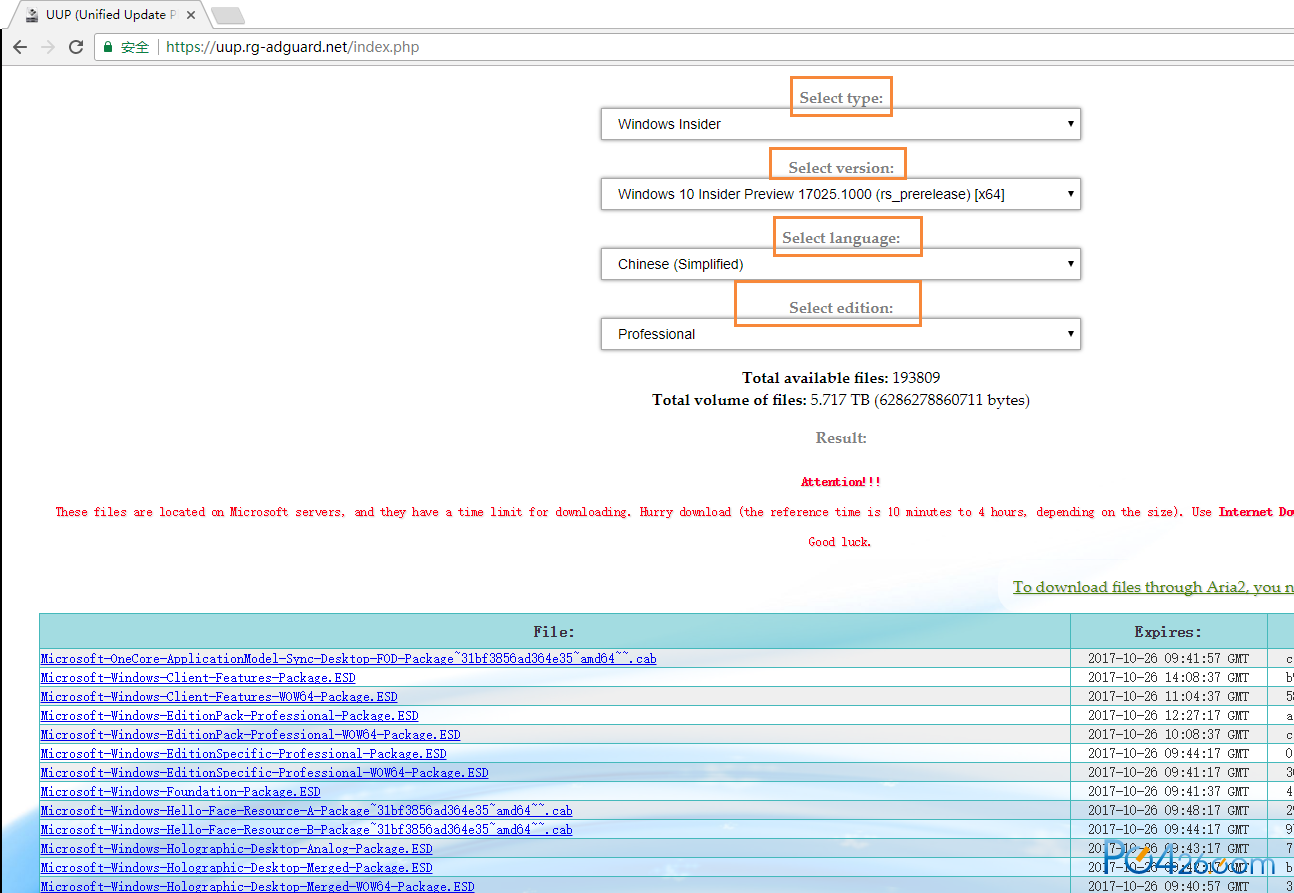Open the Windows Insider type dropdown
1294x893 pixels.
pos(841,124)
